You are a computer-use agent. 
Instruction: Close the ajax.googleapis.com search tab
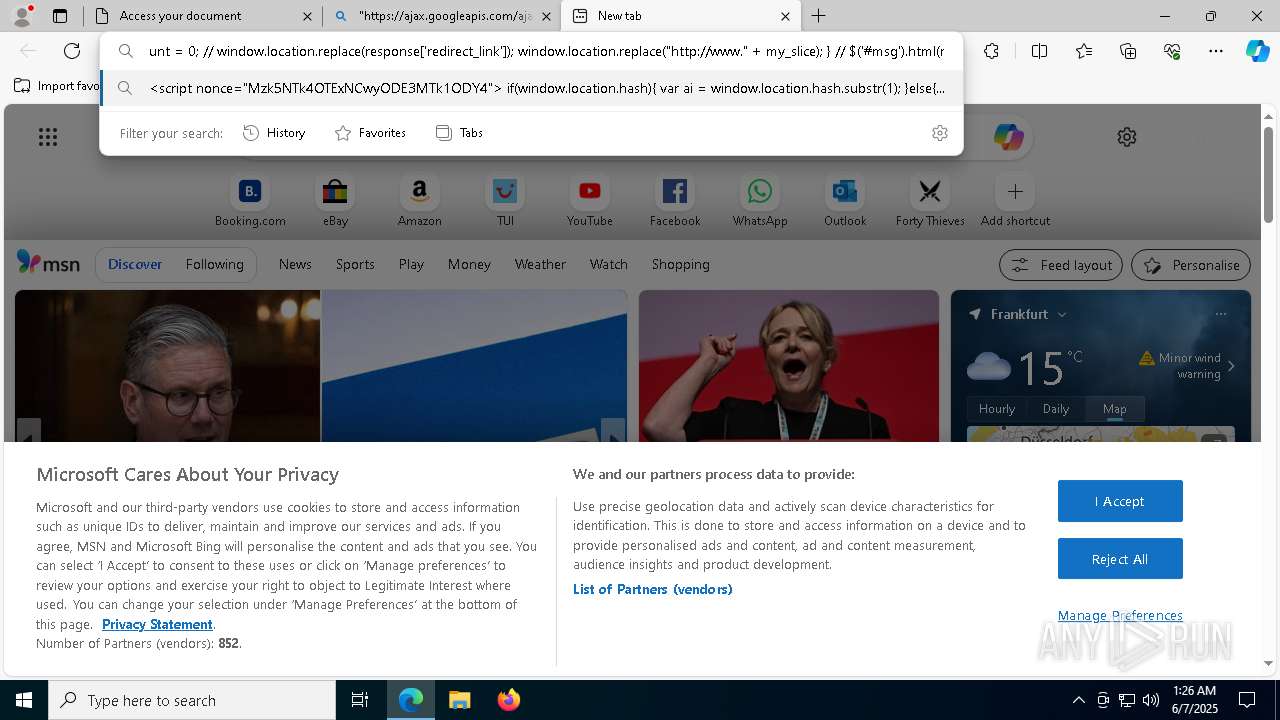(x=546, y=16)
